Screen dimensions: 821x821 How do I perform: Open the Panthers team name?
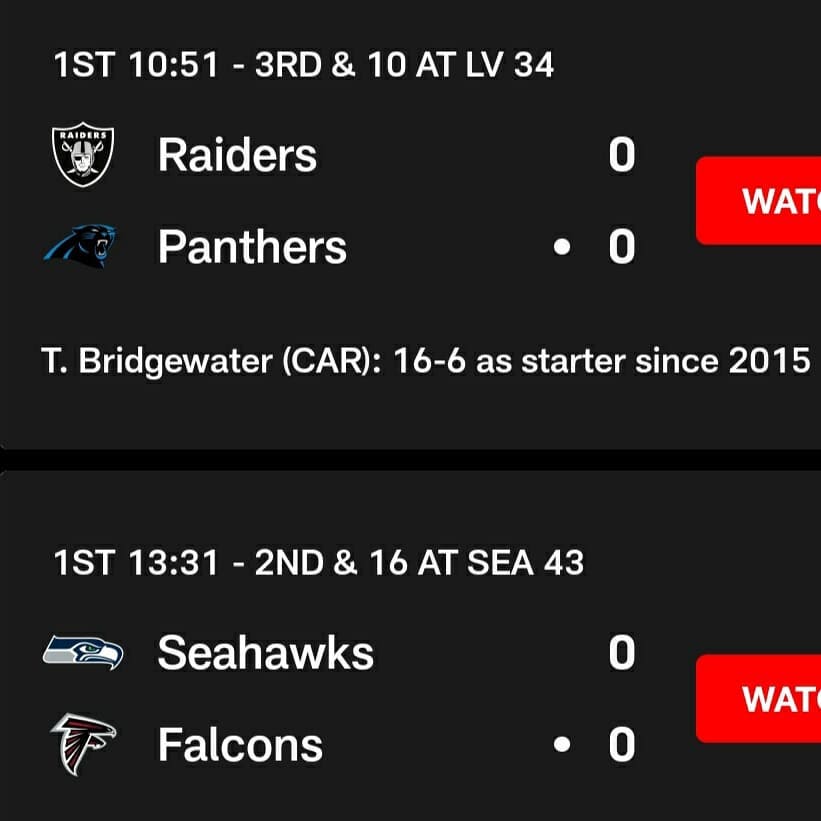pos(252,247)
